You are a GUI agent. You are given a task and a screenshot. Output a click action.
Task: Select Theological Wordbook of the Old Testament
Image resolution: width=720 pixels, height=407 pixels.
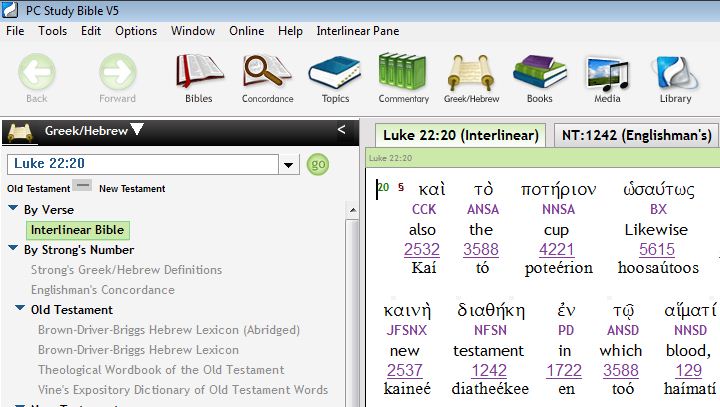coord(161,370)
